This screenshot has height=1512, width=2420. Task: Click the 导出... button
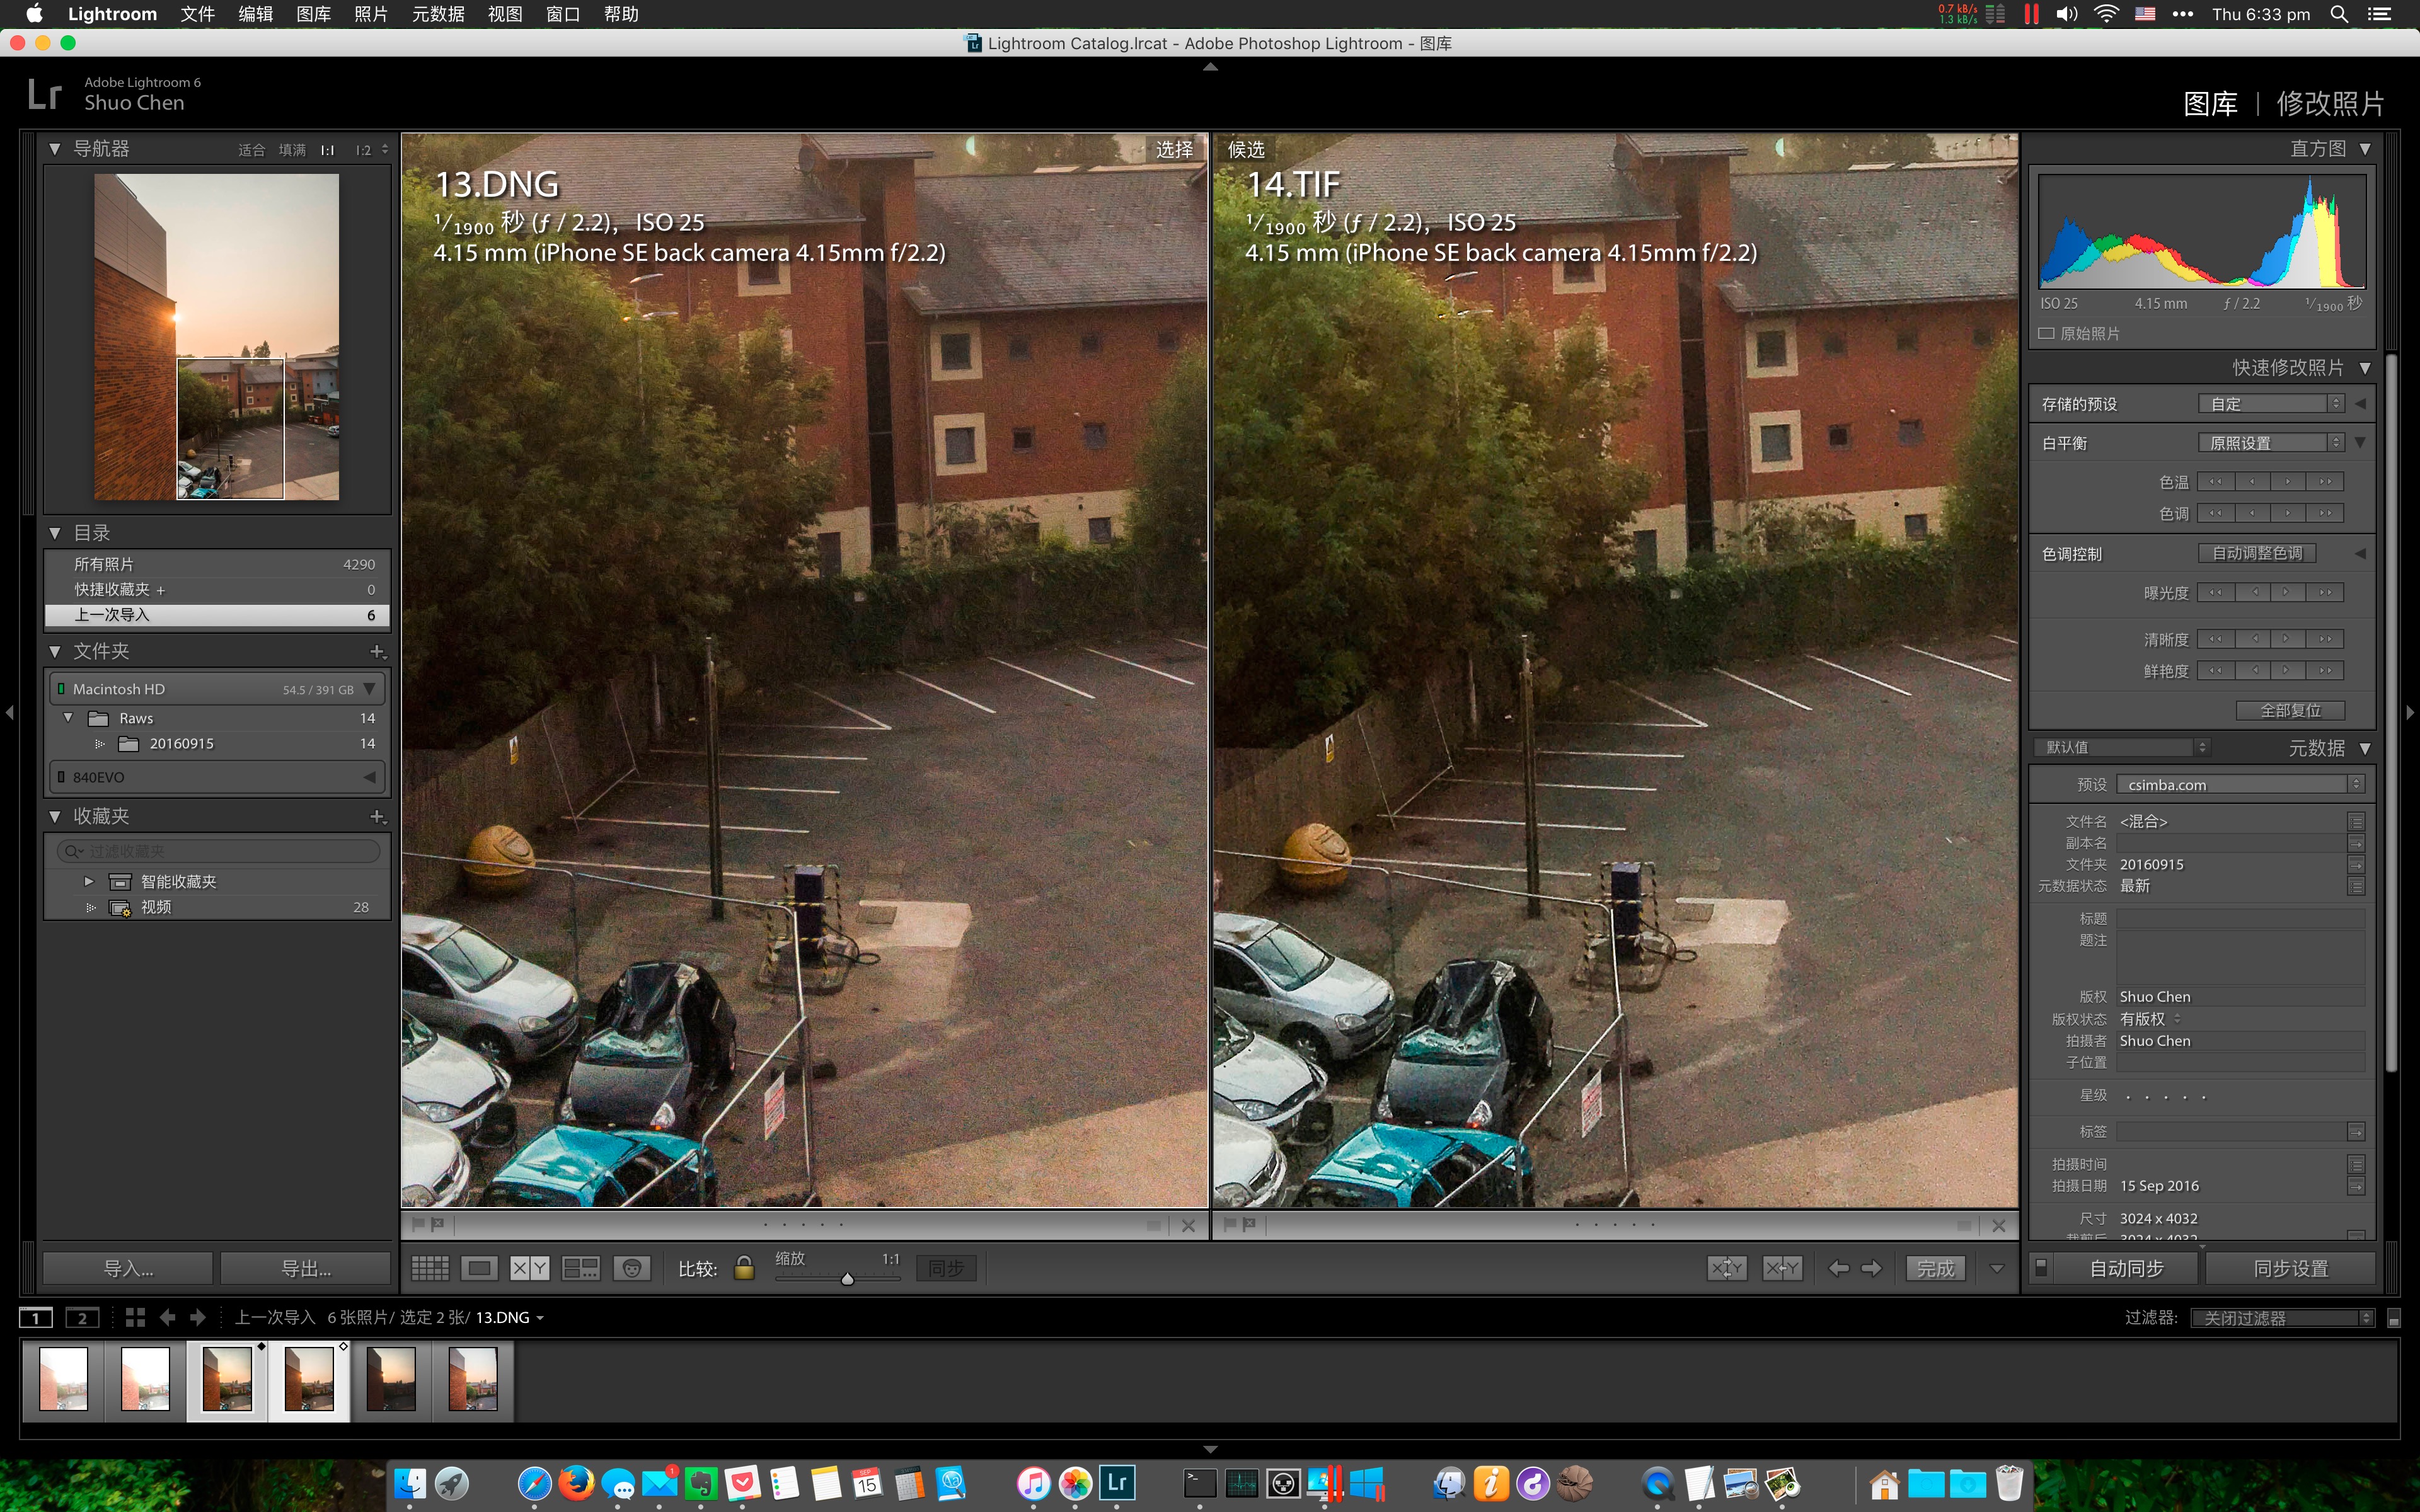[x=305, y=1268]
